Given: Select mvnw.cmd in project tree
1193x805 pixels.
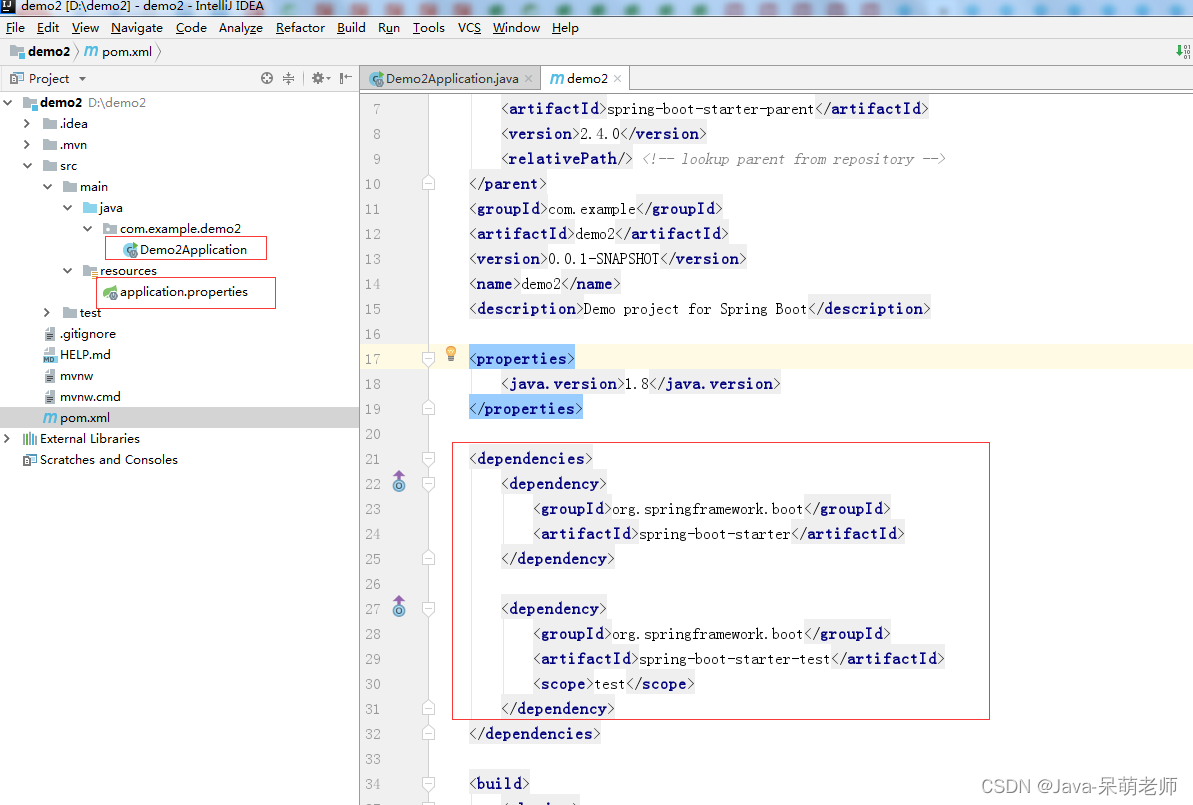Looking at the screenshot, I should [x=90, y=396].
